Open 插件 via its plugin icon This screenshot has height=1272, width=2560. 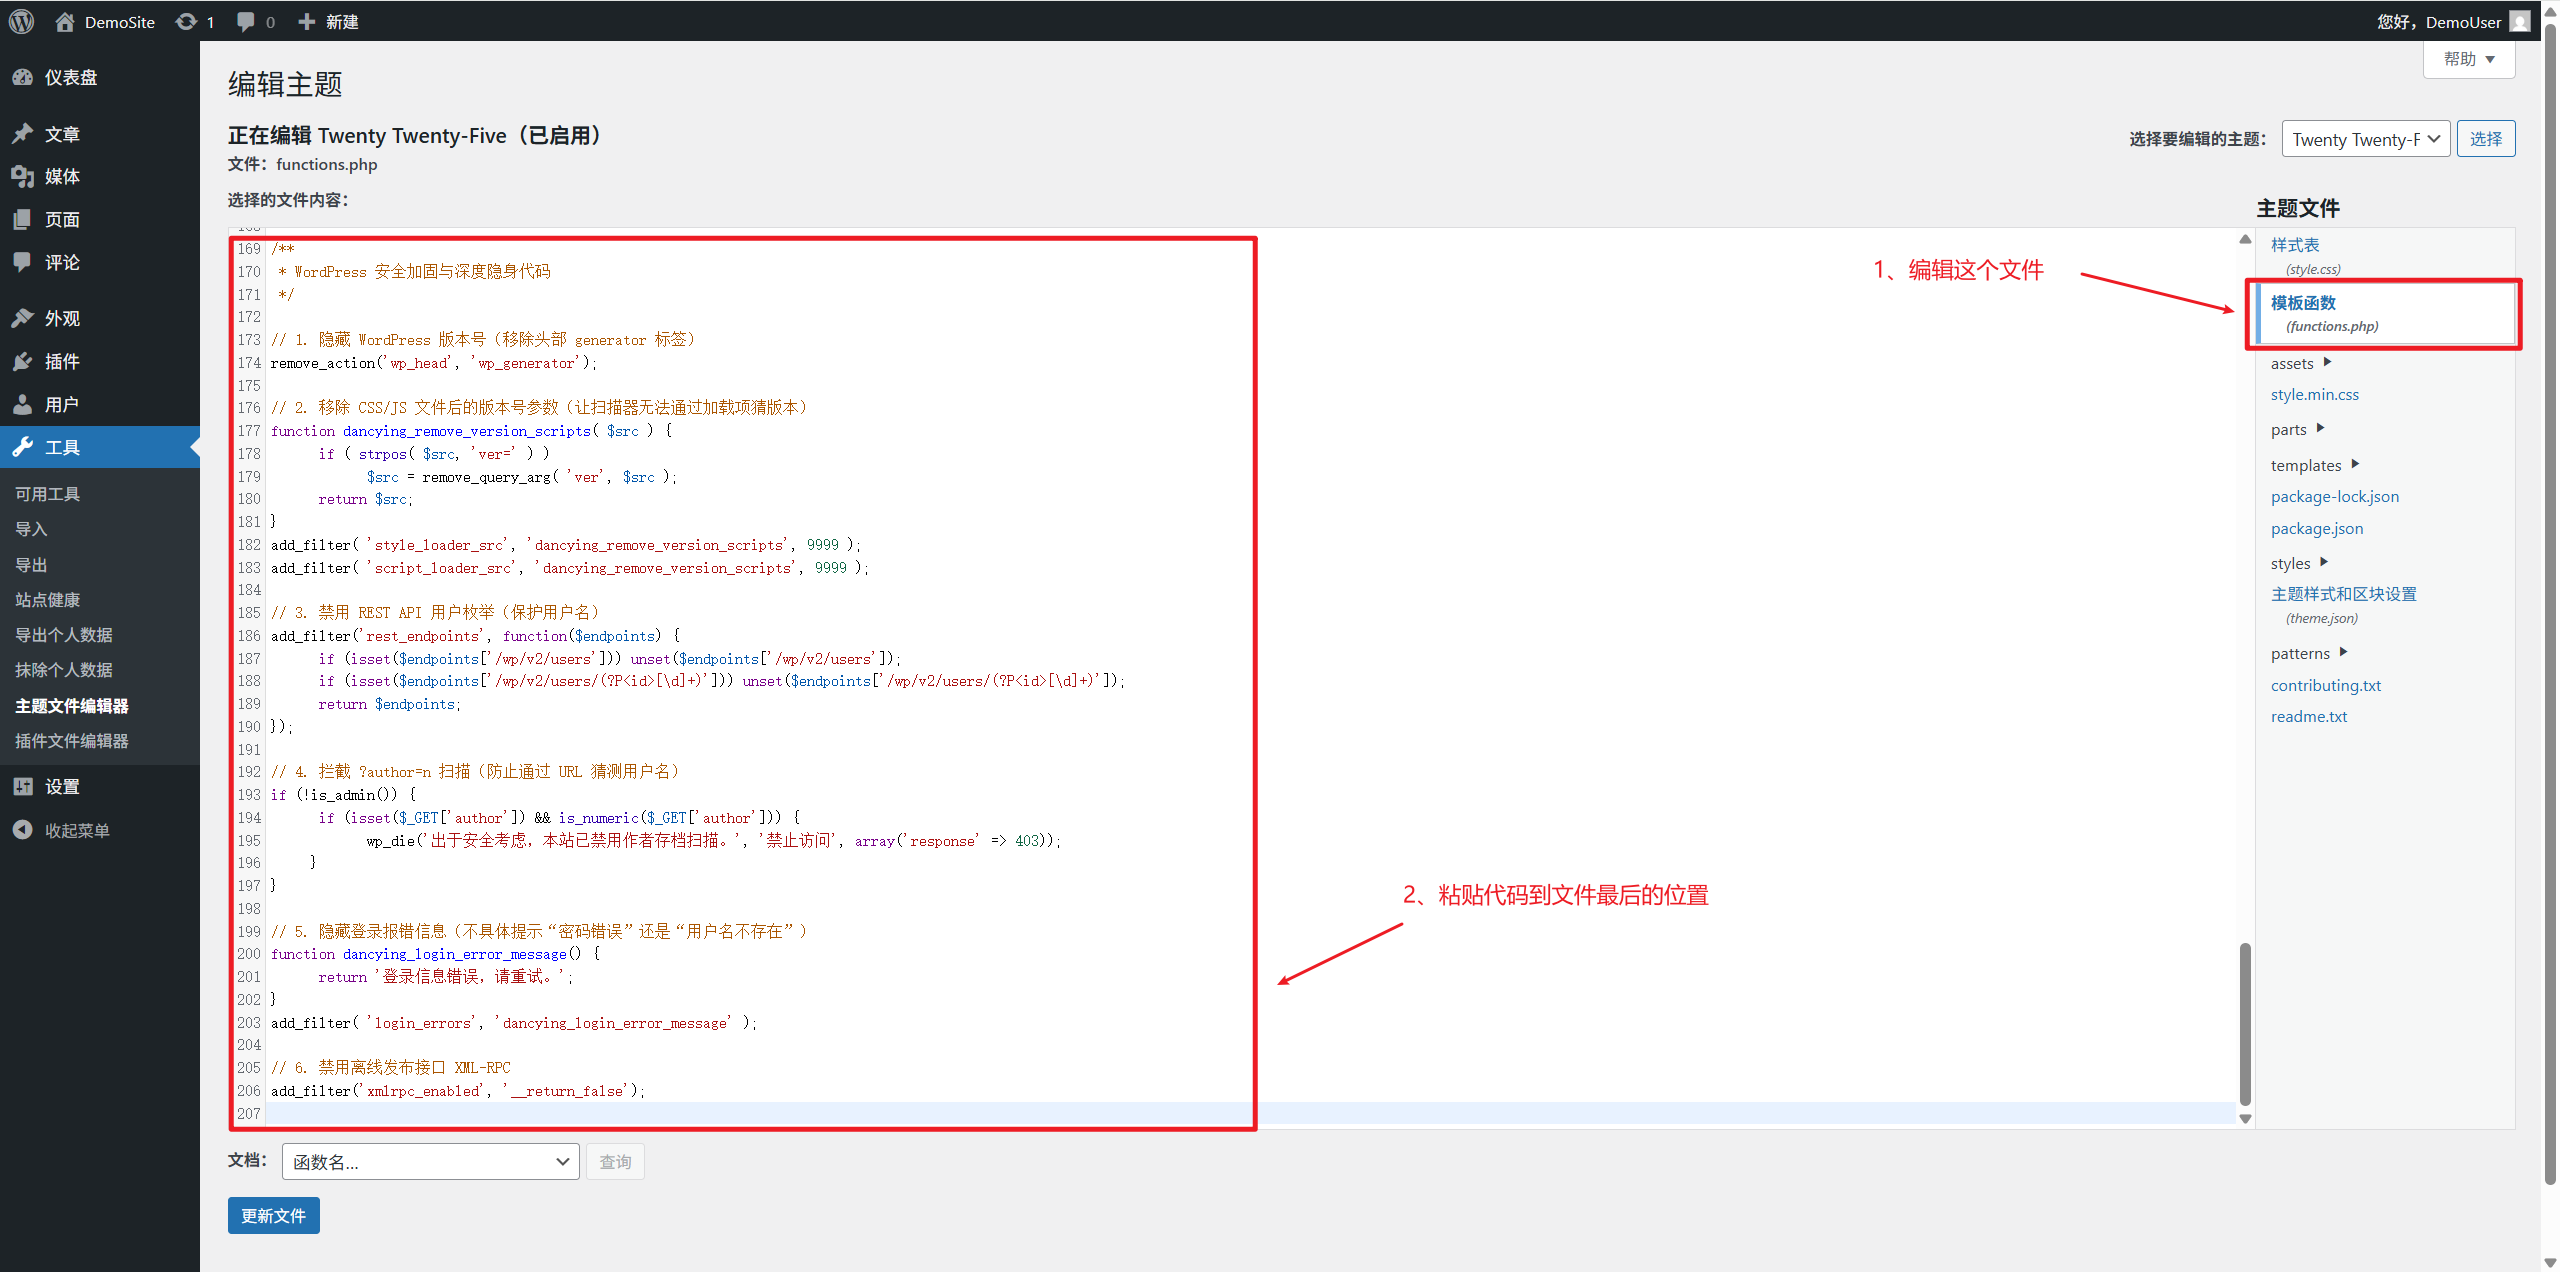click(x=23, y=361)
